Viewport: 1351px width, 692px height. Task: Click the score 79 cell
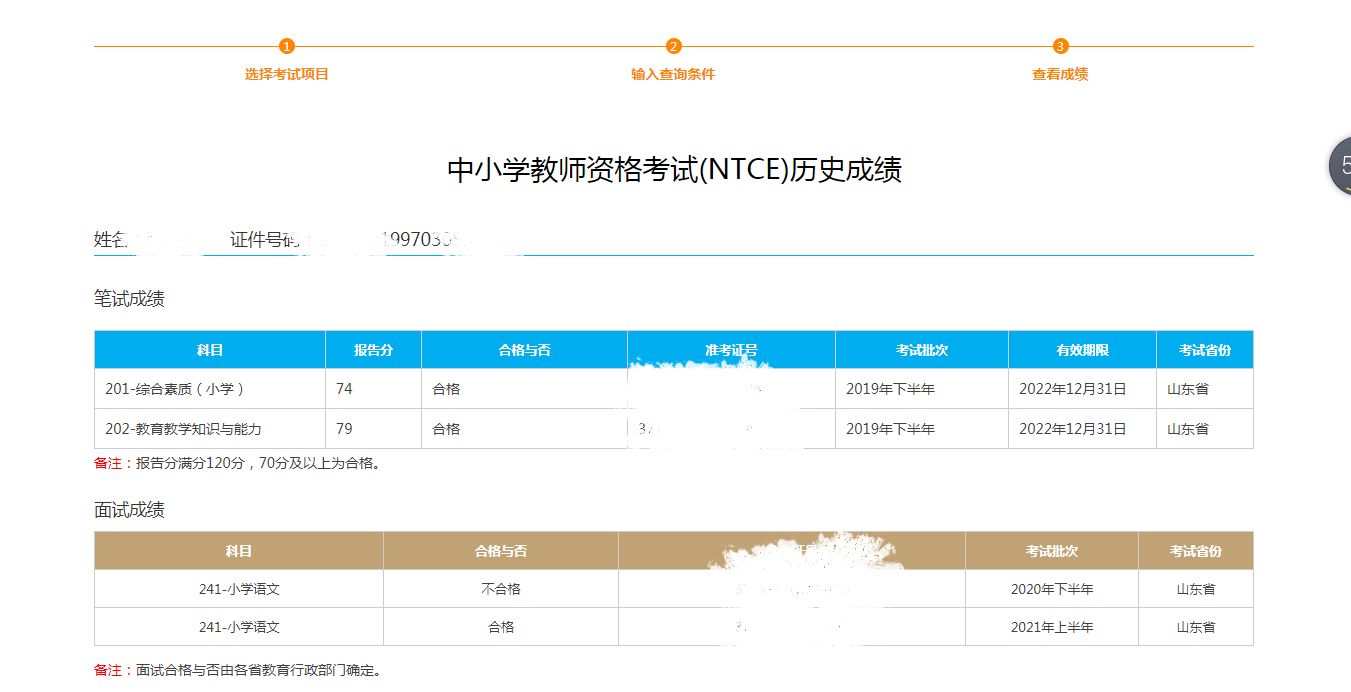pos(374,429)
